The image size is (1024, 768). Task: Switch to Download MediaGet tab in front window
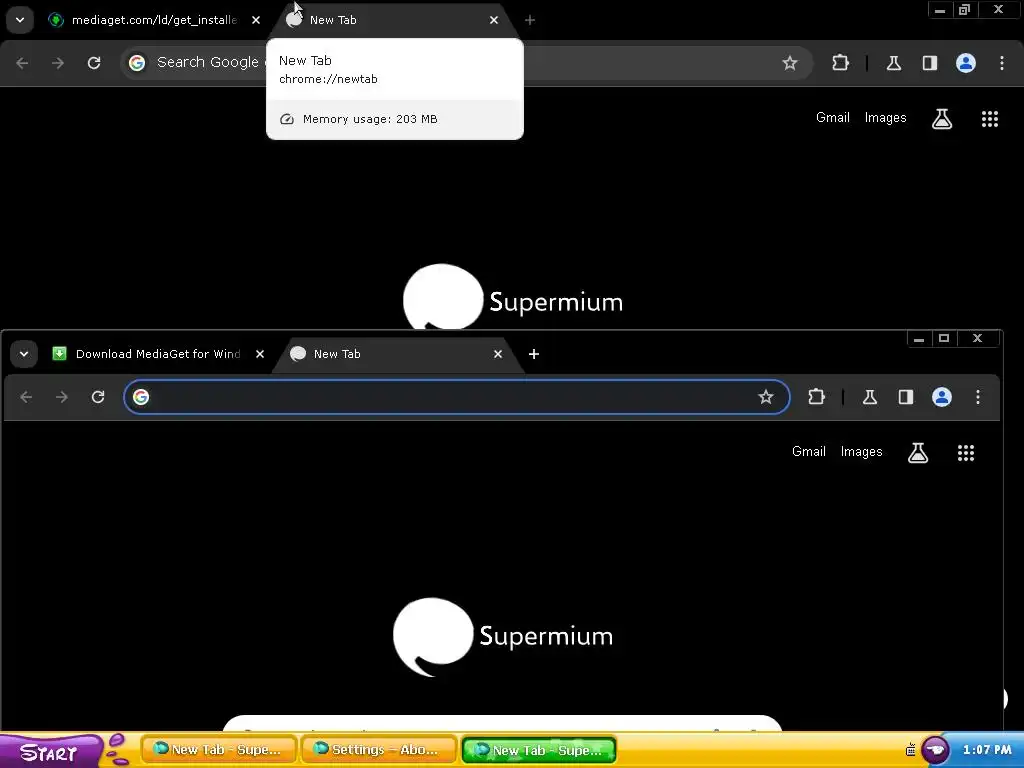click(x=158, y=354)
